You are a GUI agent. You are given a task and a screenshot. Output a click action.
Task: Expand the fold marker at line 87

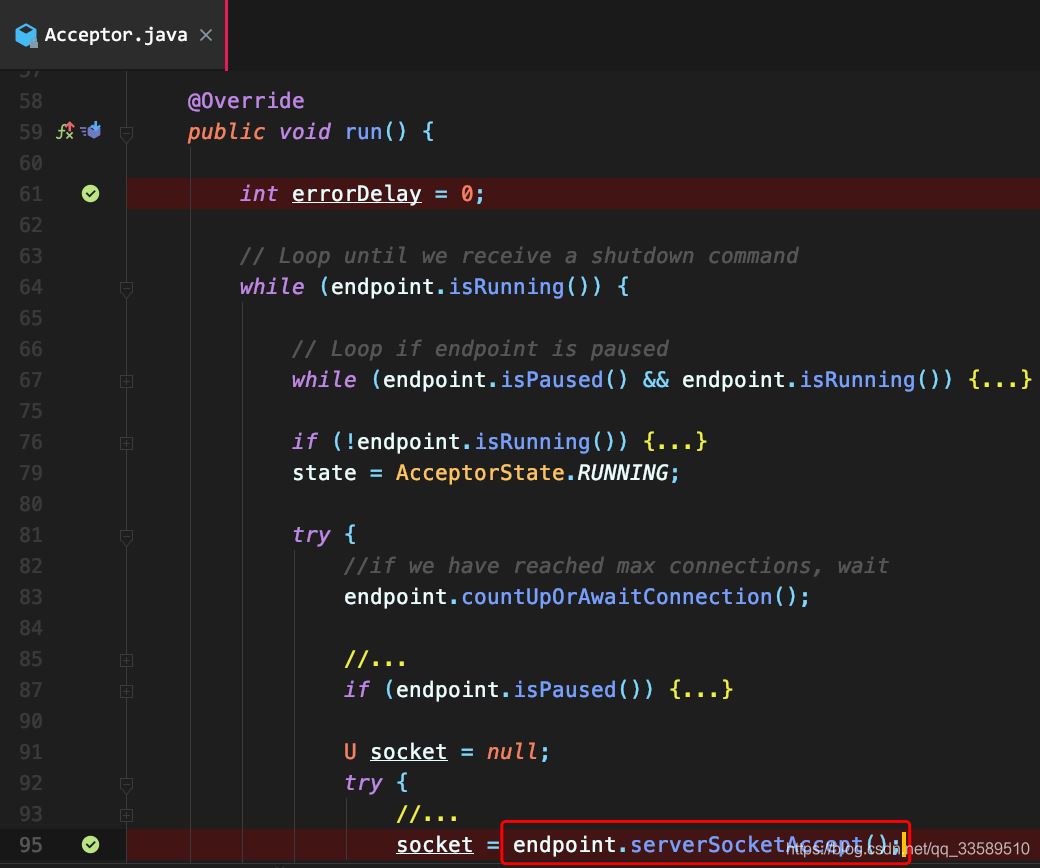pos(126,690)
